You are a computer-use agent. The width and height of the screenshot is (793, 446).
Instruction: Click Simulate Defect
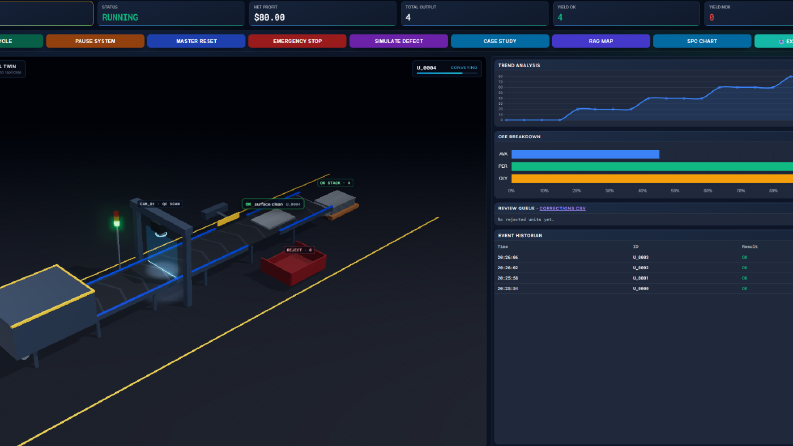[x=399, y=41]
